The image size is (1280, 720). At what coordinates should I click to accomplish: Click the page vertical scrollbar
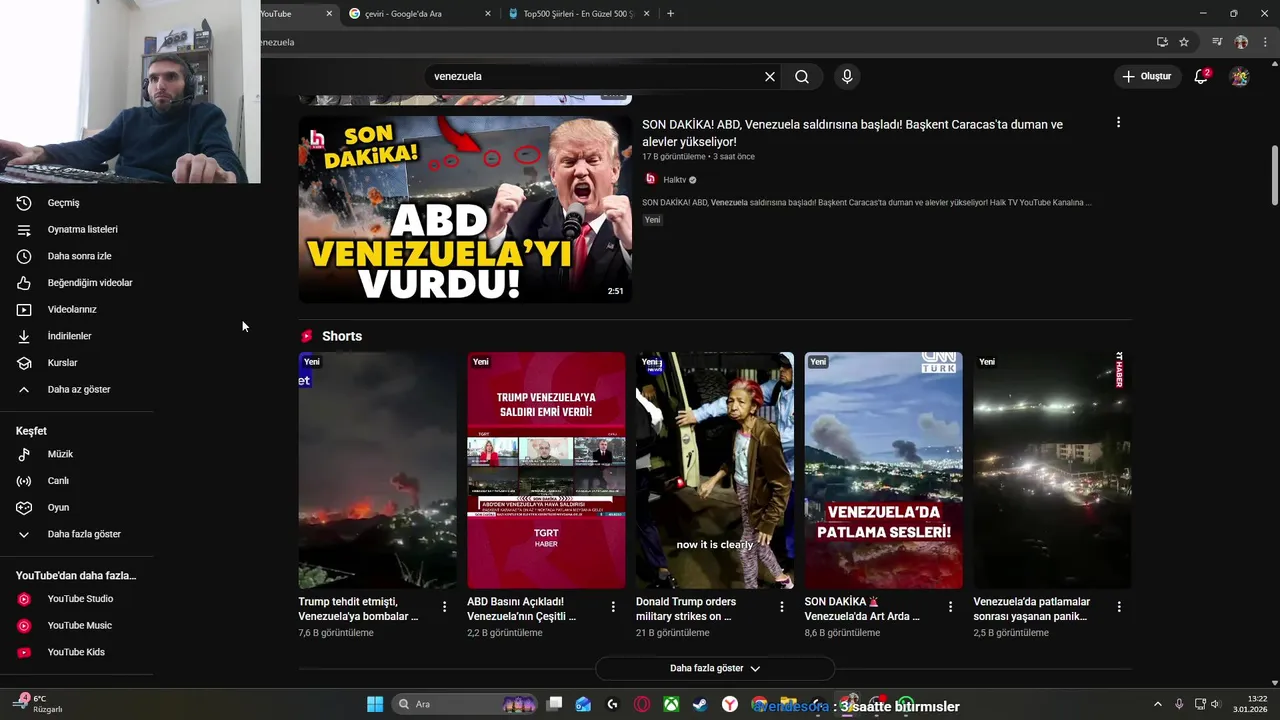click(x=1274, y=176)
